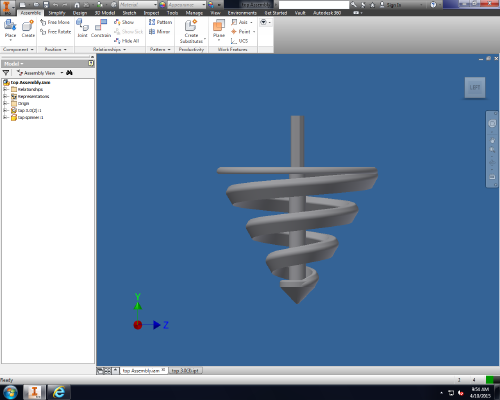Switch to the Simplify ribbon tab

[x=57, y=13]
